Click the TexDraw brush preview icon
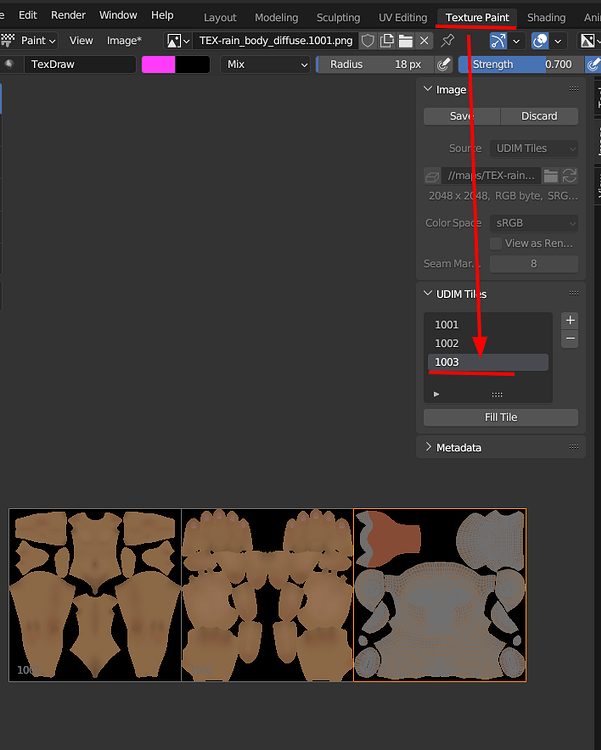 [x=9, y=64]
